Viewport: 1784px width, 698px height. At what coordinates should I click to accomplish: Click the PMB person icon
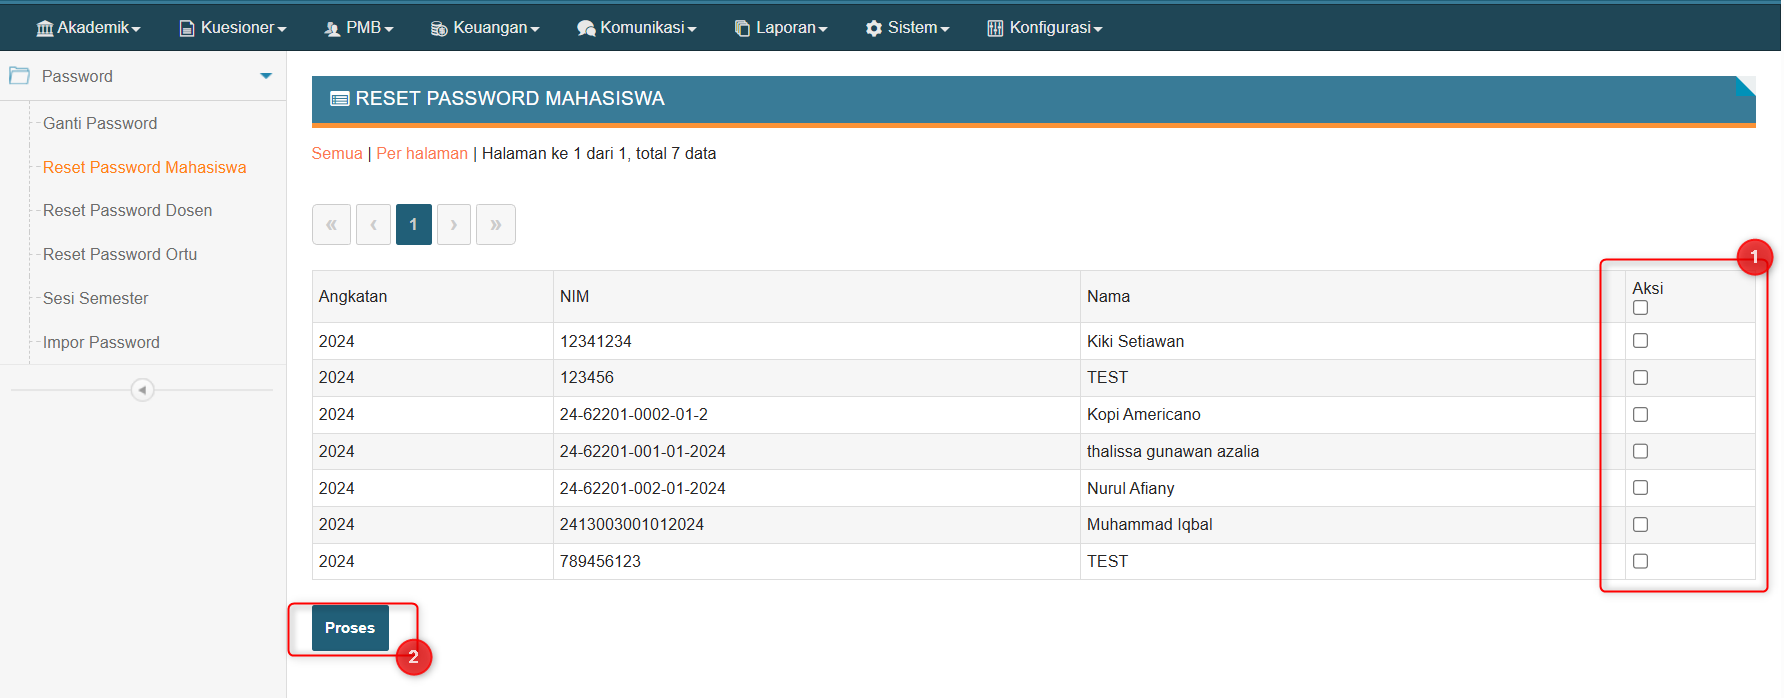pyautogui.click(x=332, y=29)
